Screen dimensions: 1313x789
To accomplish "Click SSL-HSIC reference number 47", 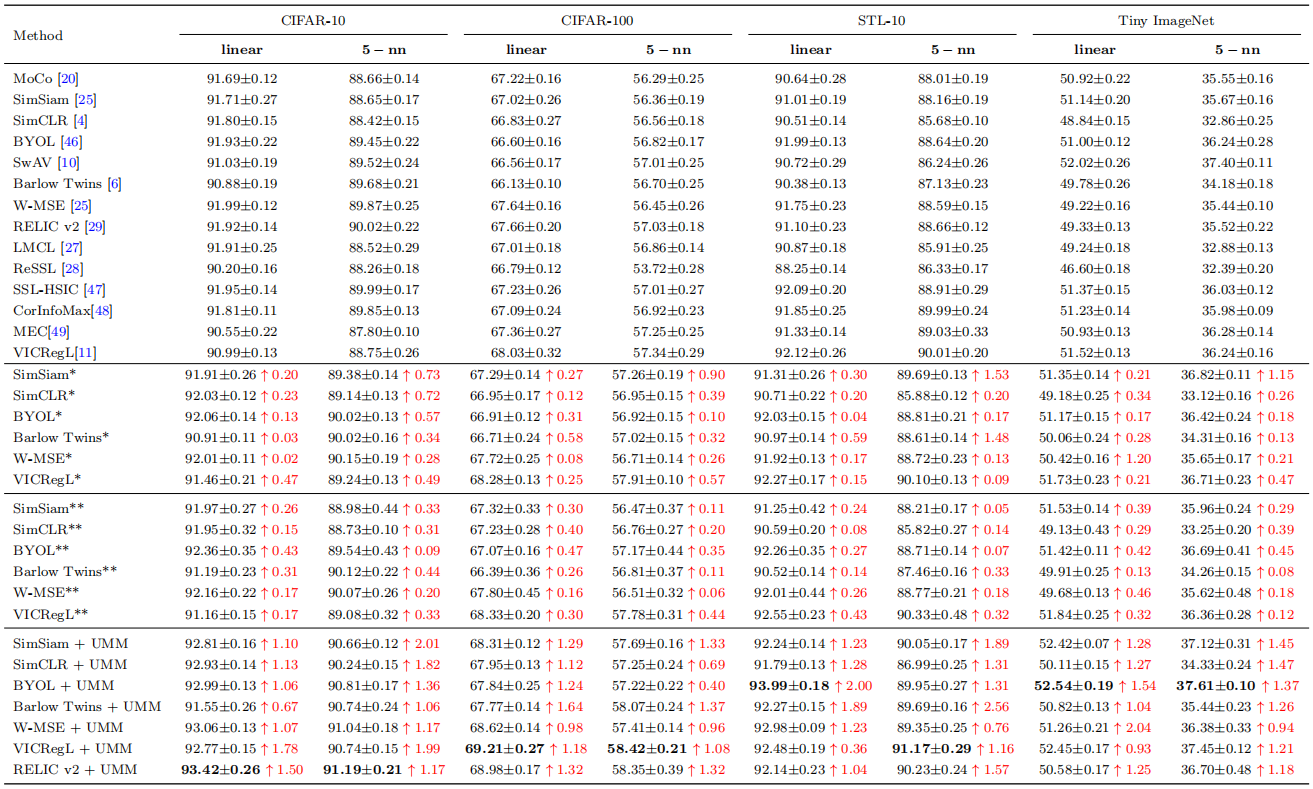I will [x=94, y=288].
